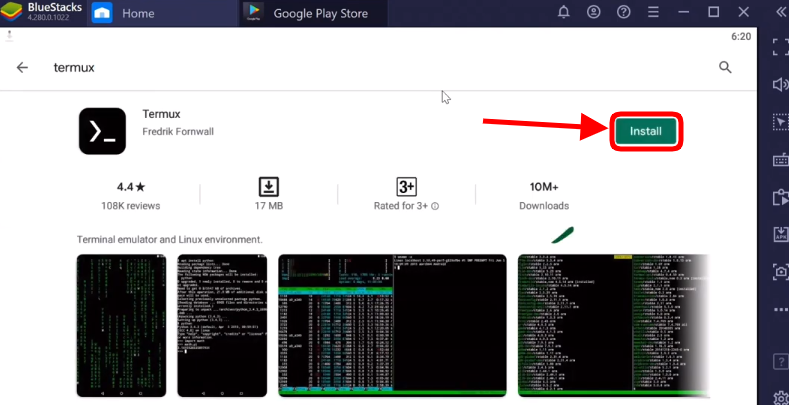Viewport: 789px width, 405px height.
Task: Click the sidebar cursor lock icon
Action: pos(780,122)
